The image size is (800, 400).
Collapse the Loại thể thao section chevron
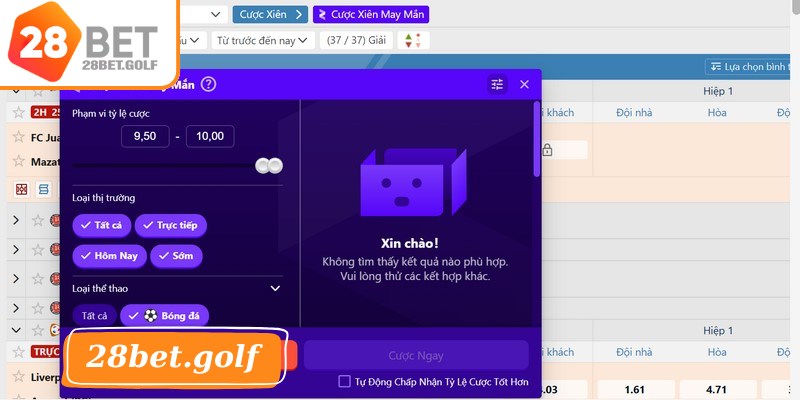point(275,289)
